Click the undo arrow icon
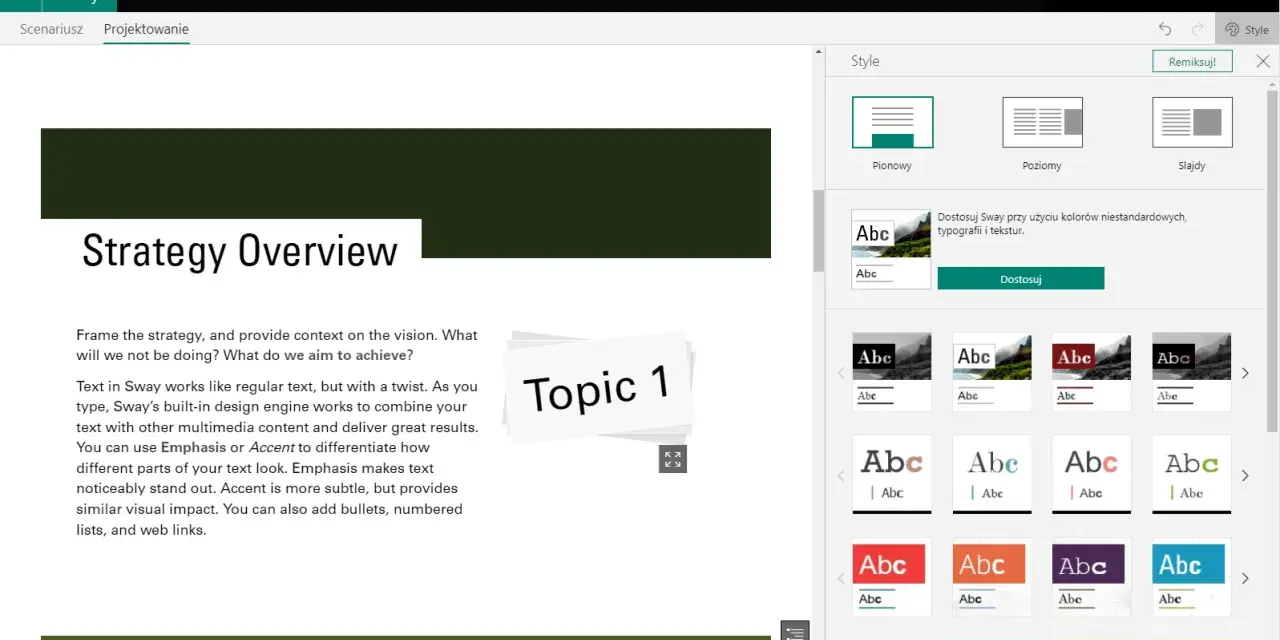The height and width of the screenshot is (640, 1280). pos(1165,29)
